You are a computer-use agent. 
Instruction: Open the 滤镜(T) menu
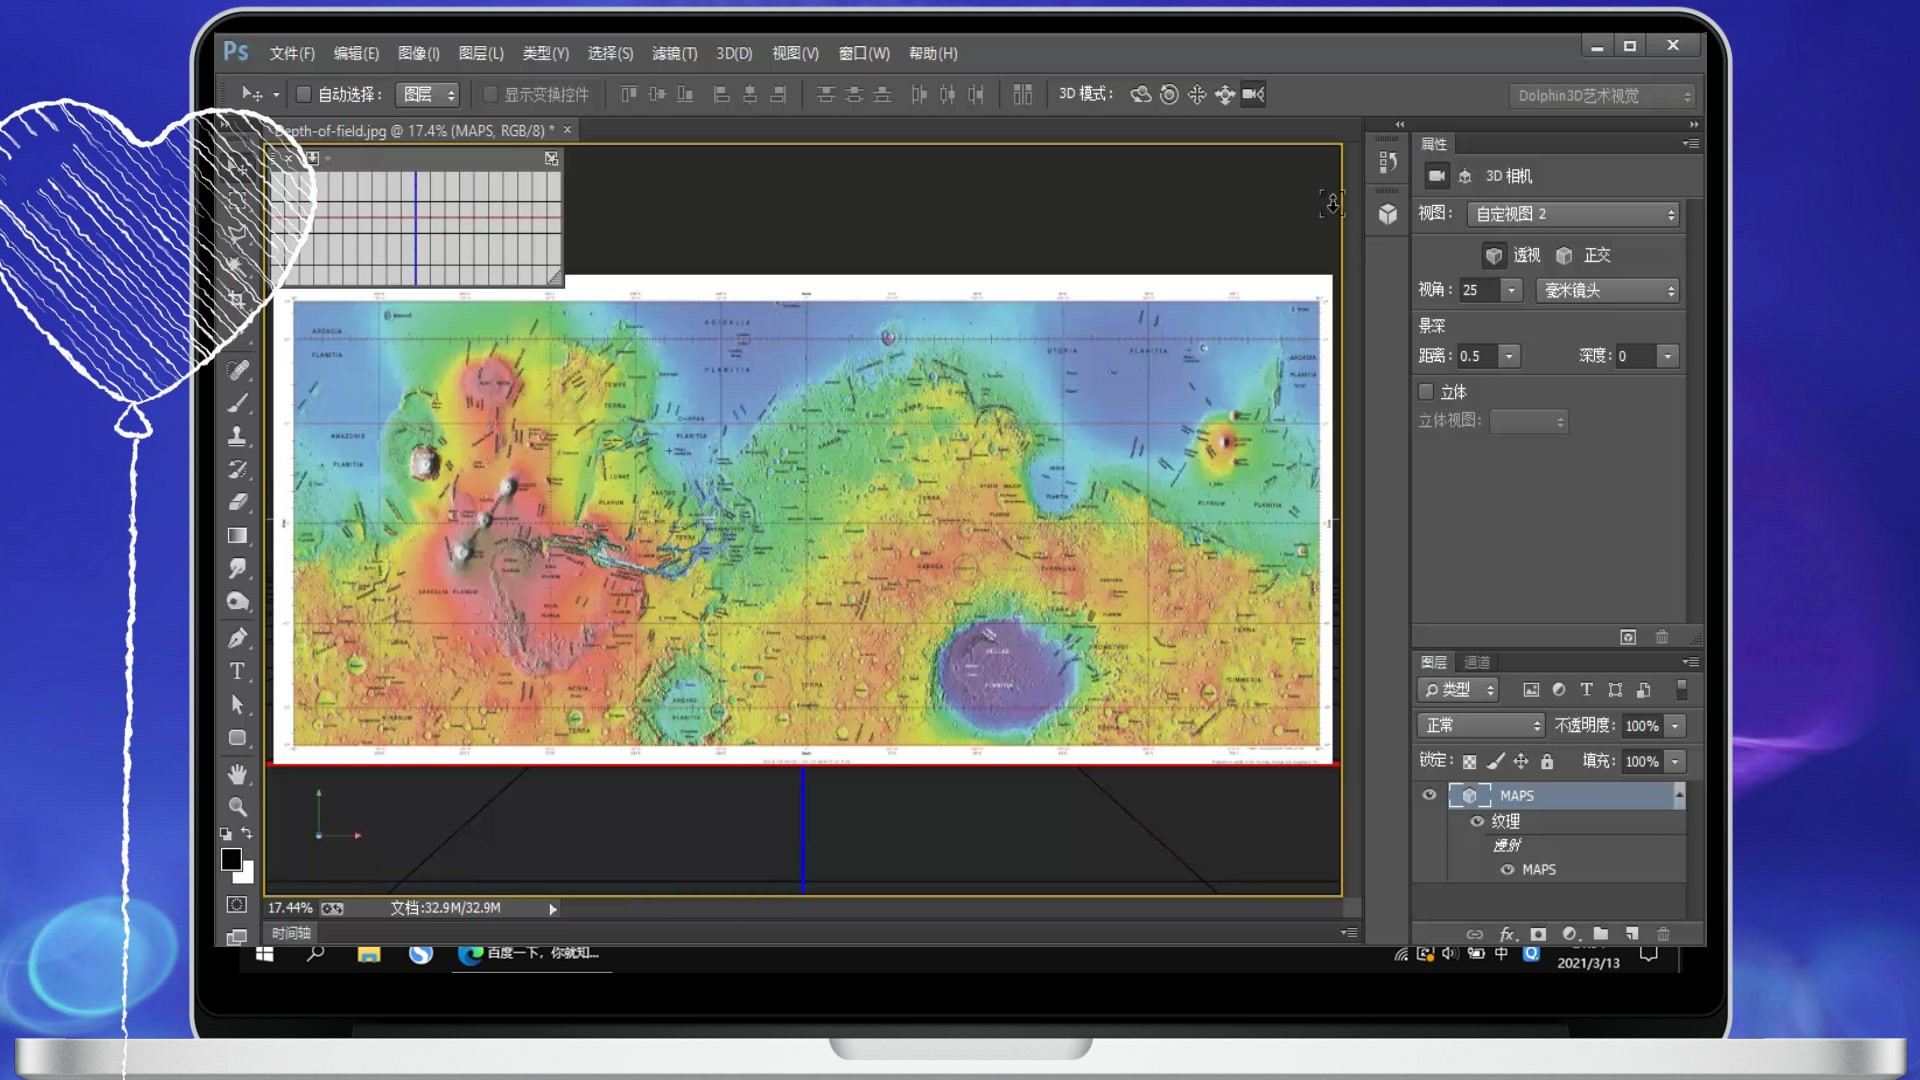(x=675, y=53)
